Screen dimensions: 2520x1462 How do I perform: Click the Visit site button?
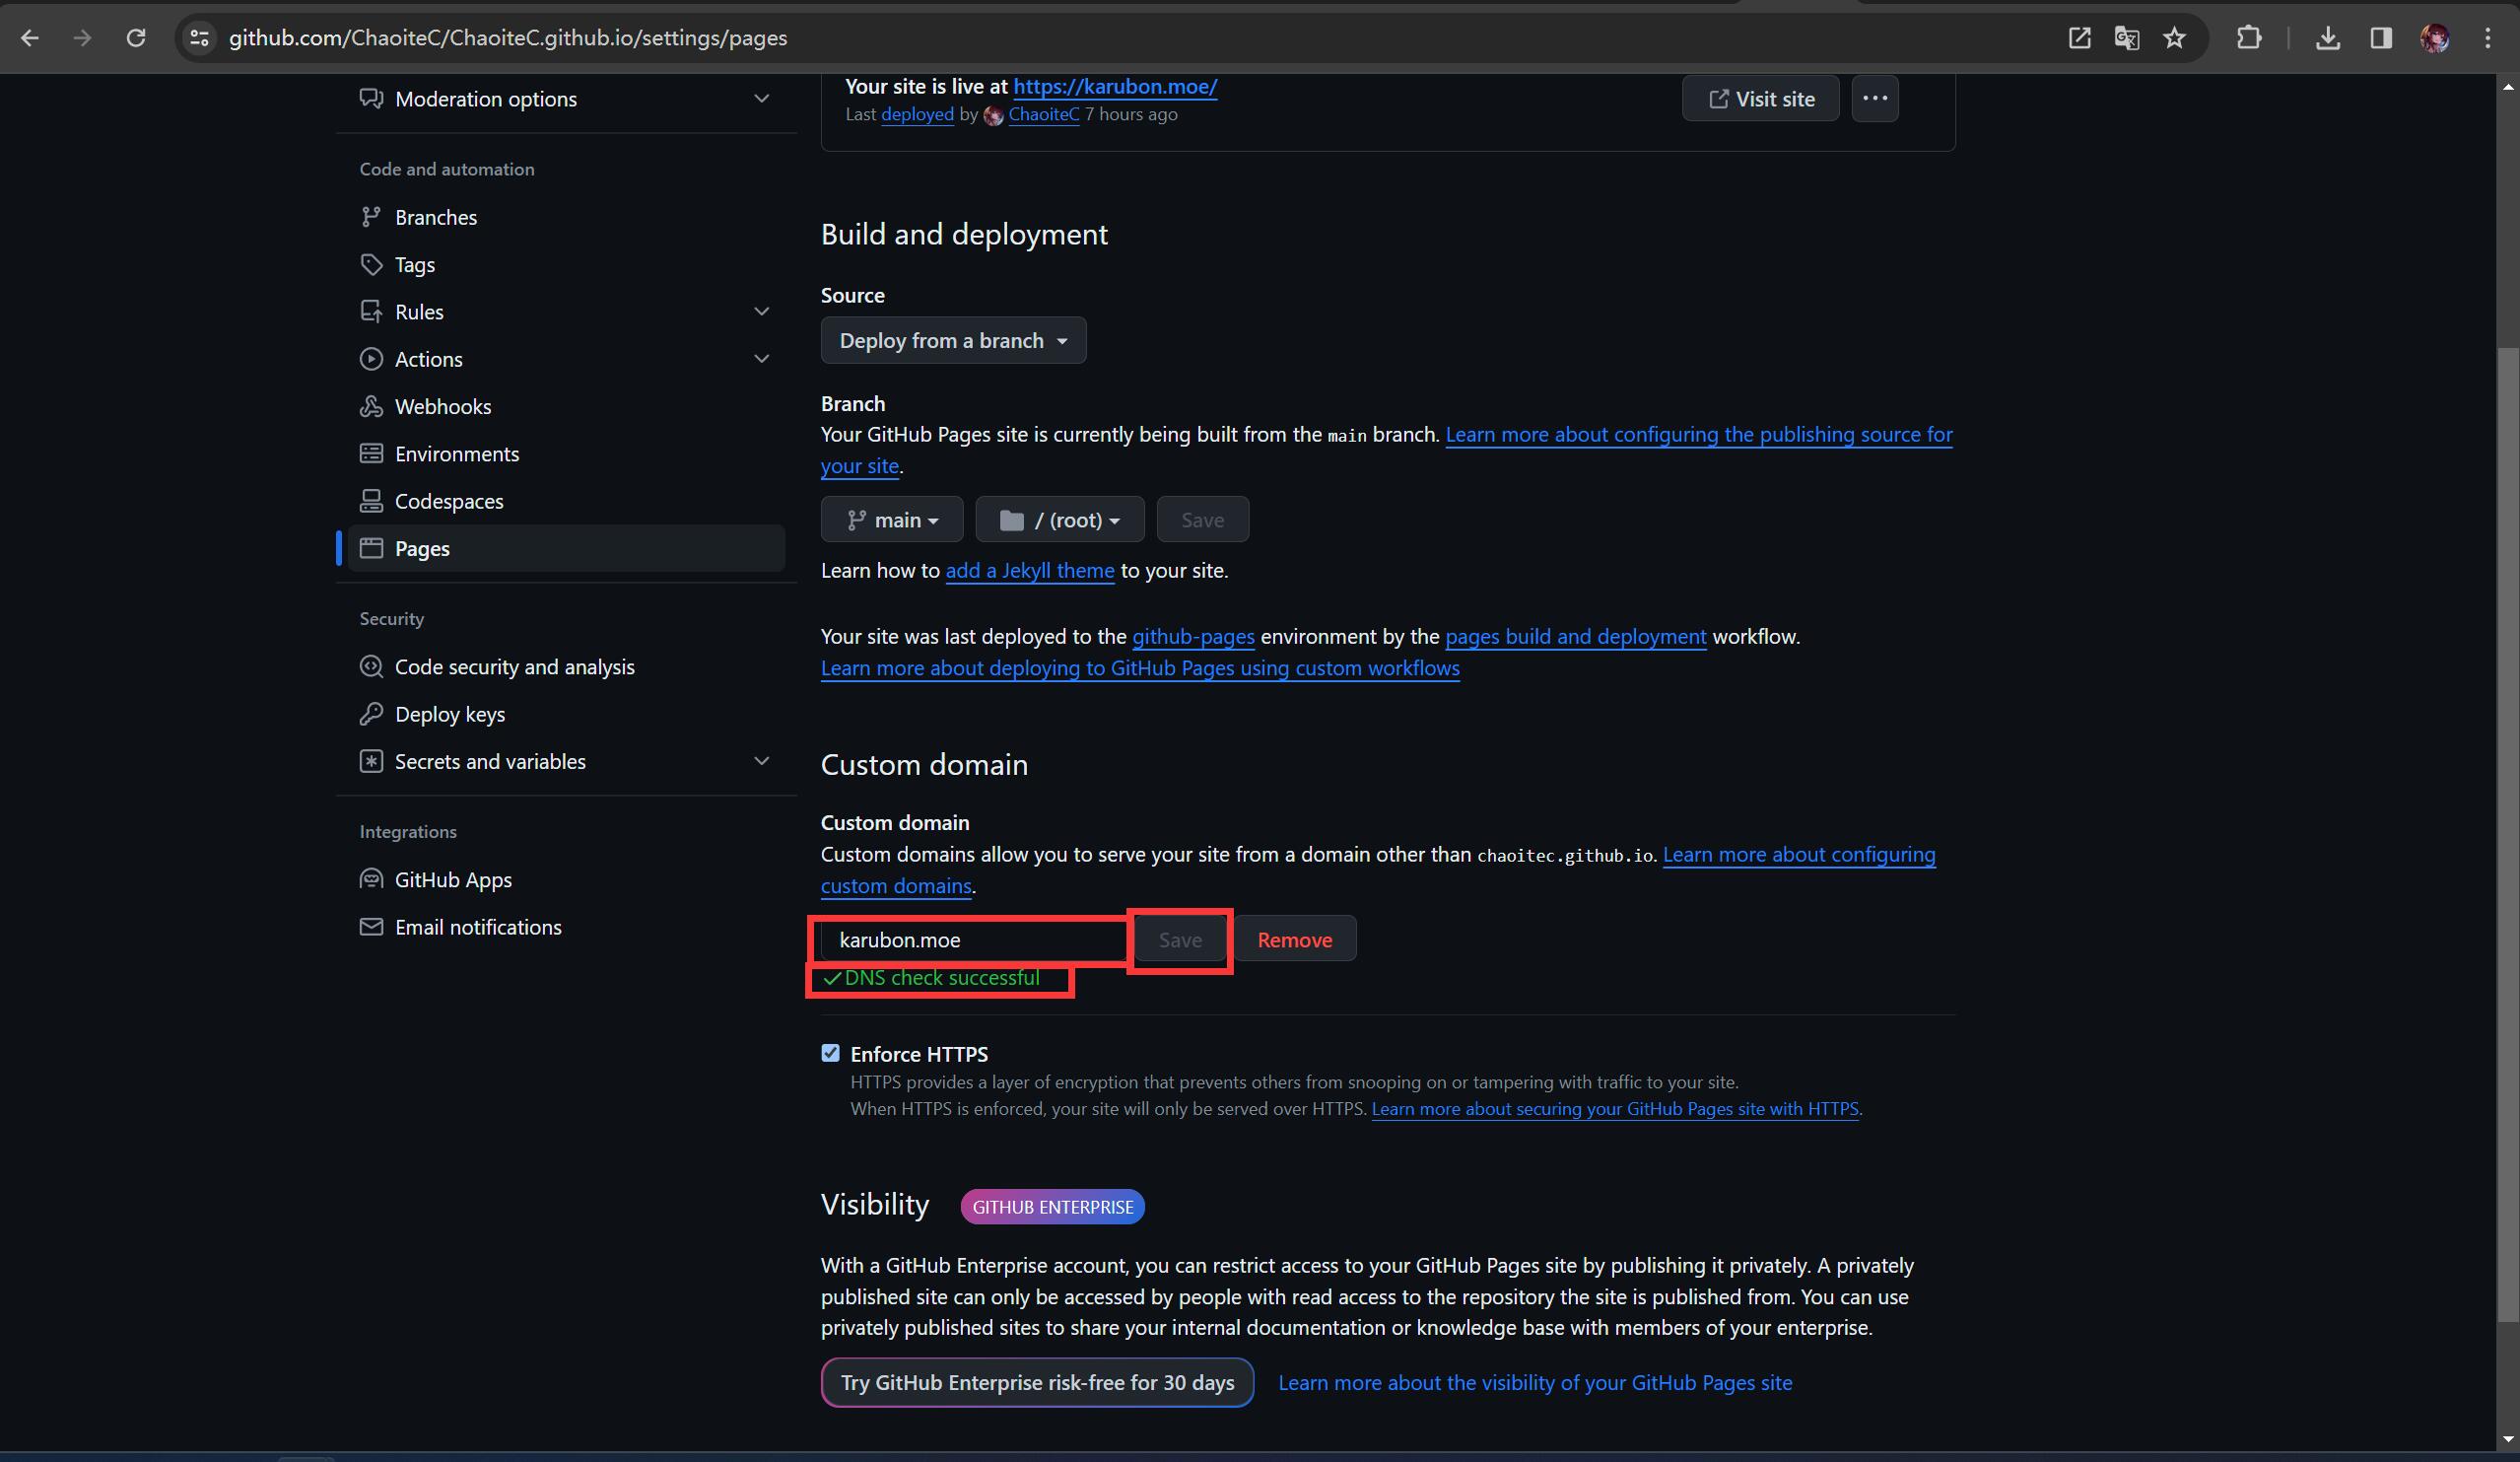tap(1760, 98)
